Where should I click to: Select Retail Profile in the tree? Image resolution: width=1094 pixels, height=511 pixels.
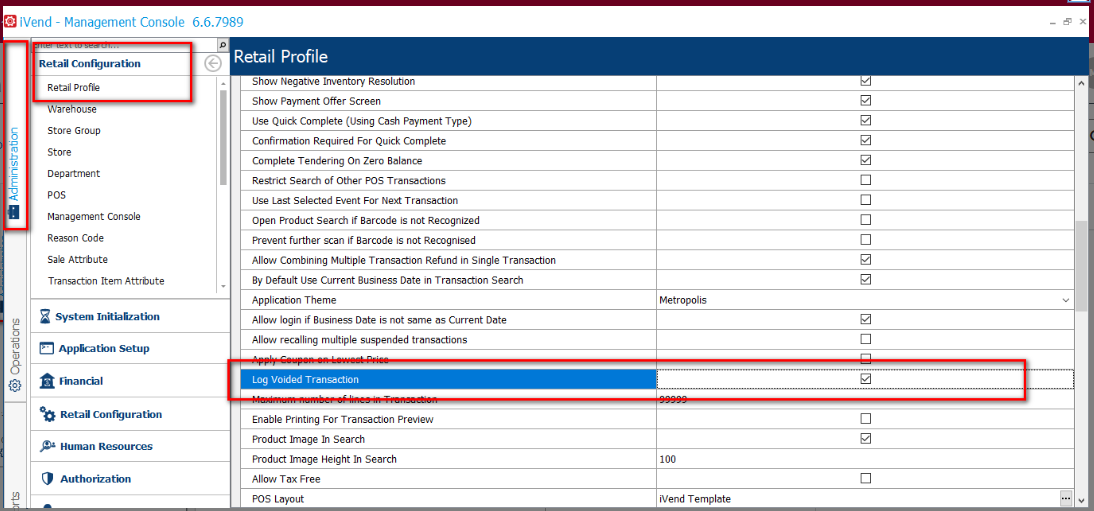tap(73, 88)
